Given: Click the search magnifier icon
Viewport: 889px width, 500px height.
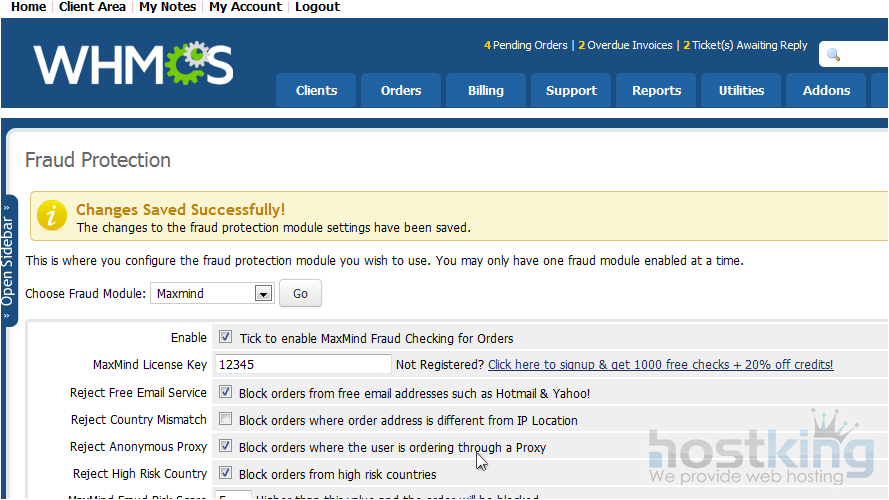Looking at the screenshot, I should [833, 54].
